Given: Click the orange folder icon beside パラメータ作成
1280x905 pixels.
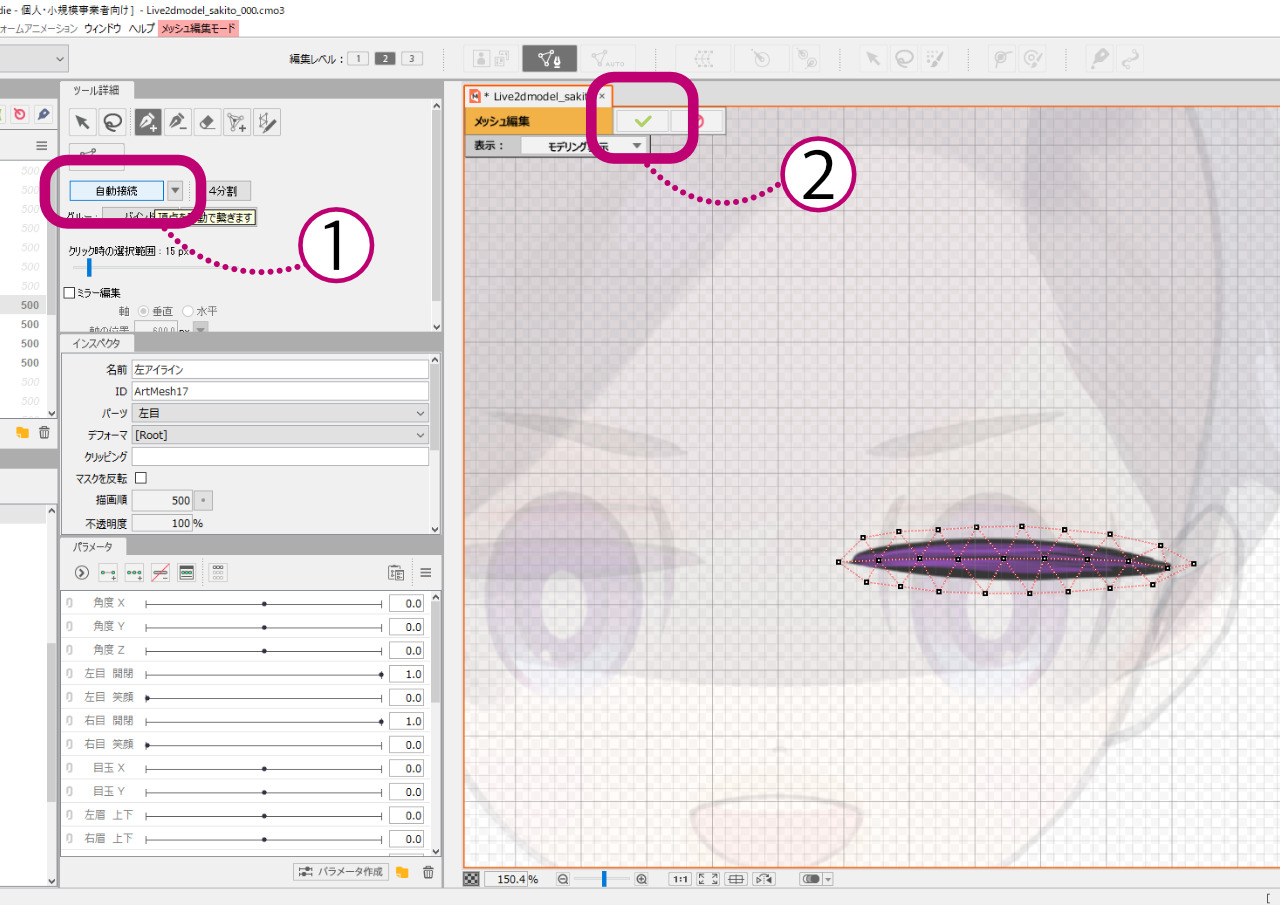Looking at the screenshot, I should pyautogui.click(x=402, y=872).
